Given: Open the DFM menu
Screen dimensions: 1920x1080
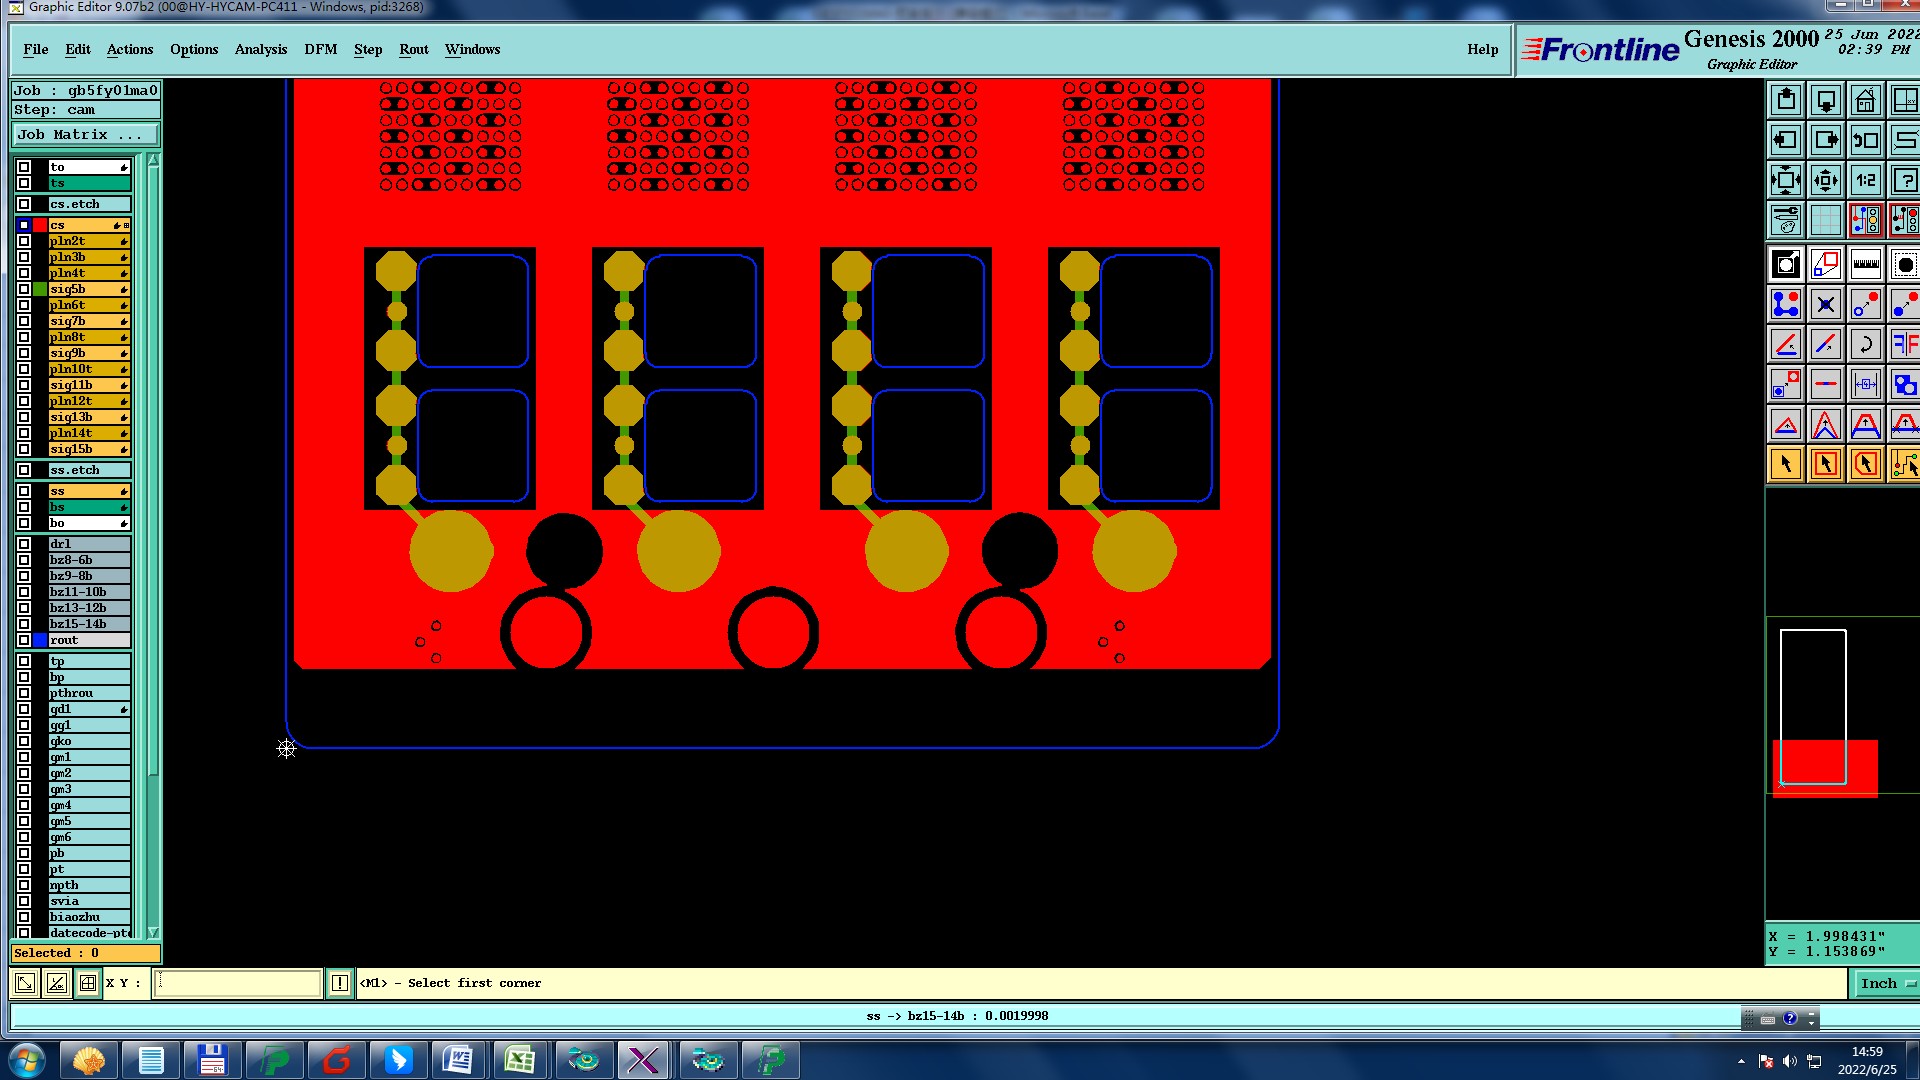Looking at the screenshot, I should point(320,49).
